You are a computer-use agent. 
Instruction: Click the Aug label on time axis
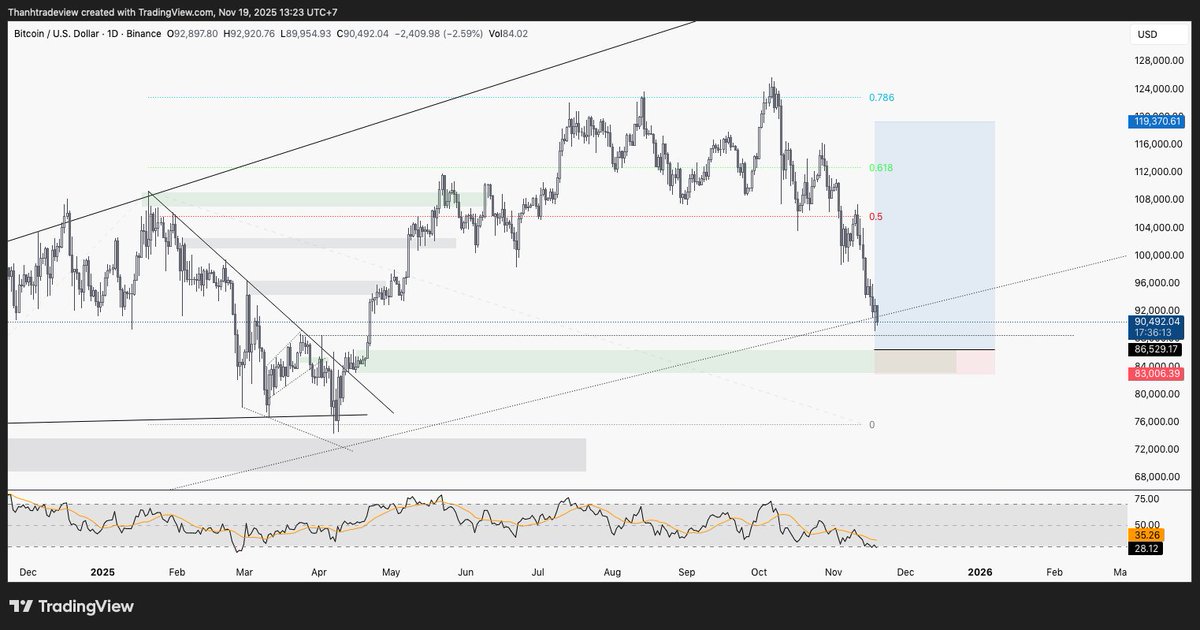click(x=612, y=572)
